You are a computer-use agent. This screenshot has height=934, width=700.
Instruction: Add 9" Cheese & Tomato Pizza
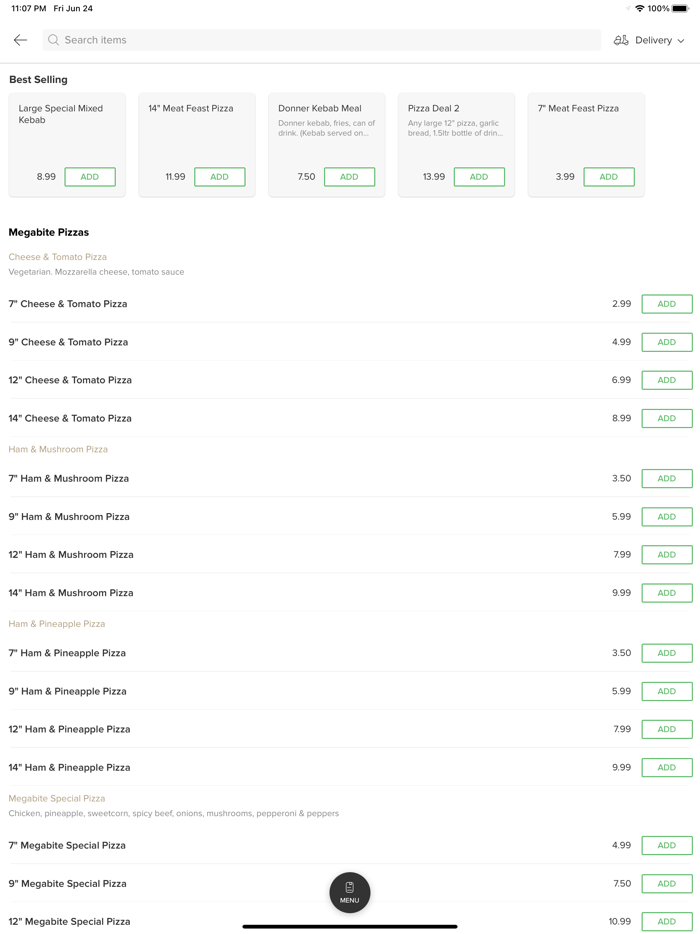pos(667,342)
